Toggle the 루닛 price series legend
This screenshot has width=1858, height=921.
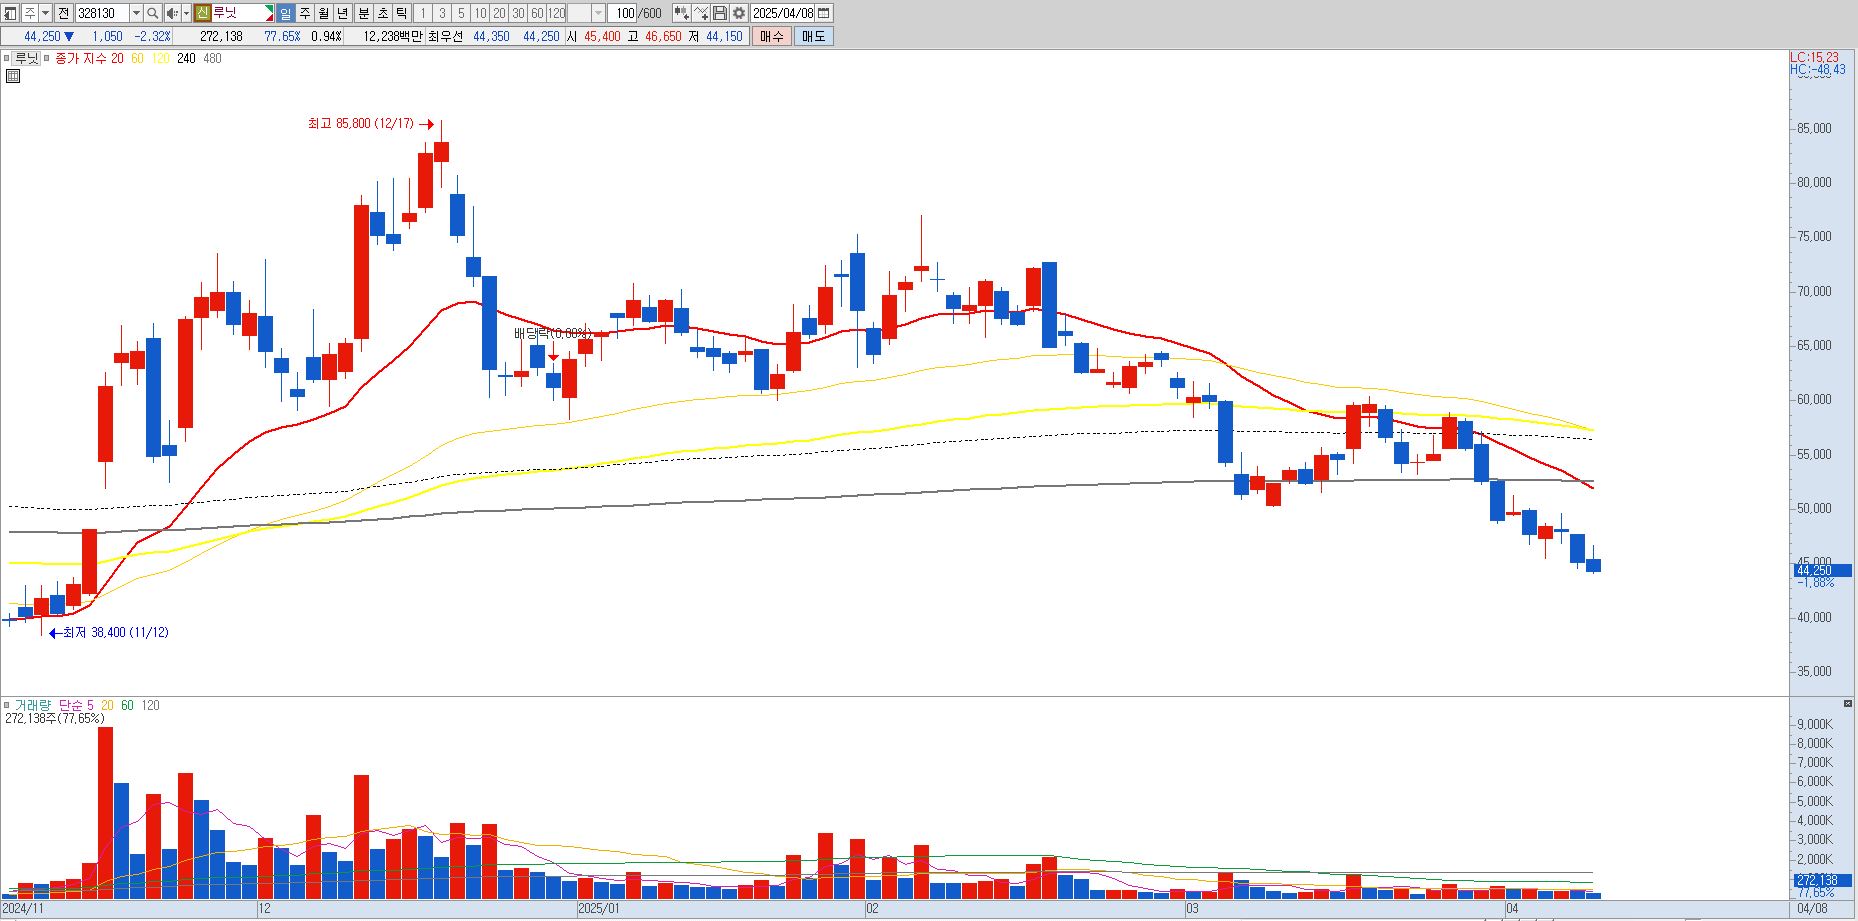[26, 58]
